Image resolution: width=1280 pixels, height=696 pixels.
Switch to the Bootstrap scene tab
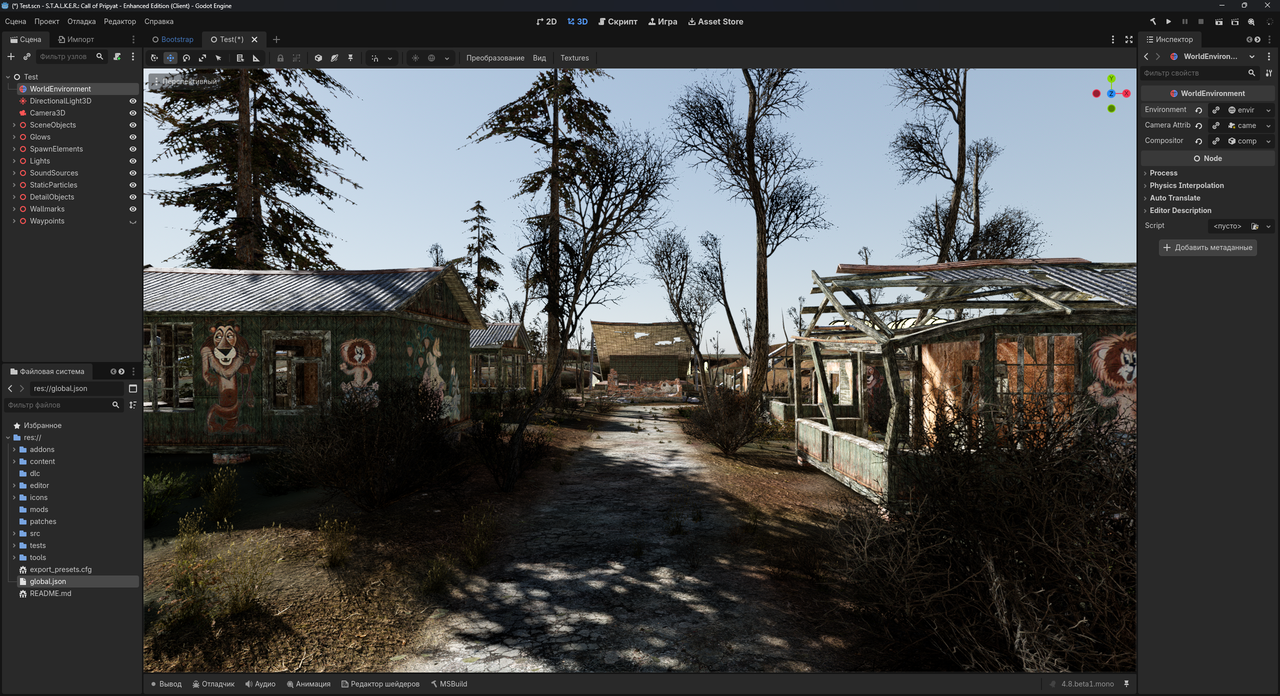click(x=172, y=39)
